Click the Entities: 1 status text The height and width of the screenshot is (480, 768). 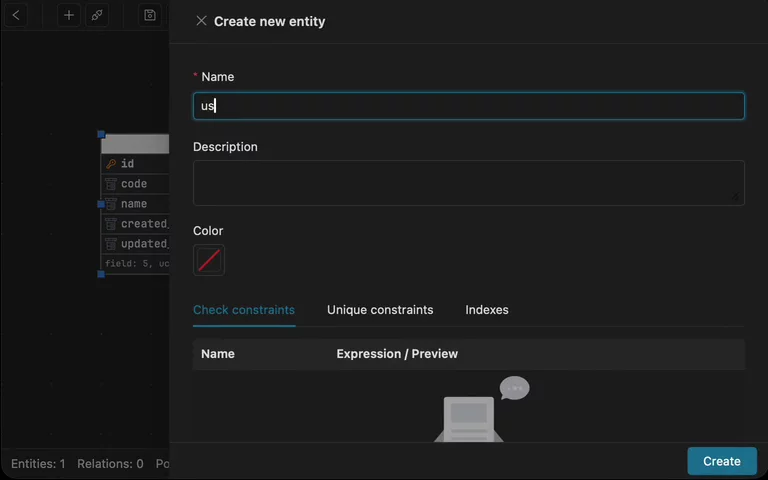(x=38, y=463)
